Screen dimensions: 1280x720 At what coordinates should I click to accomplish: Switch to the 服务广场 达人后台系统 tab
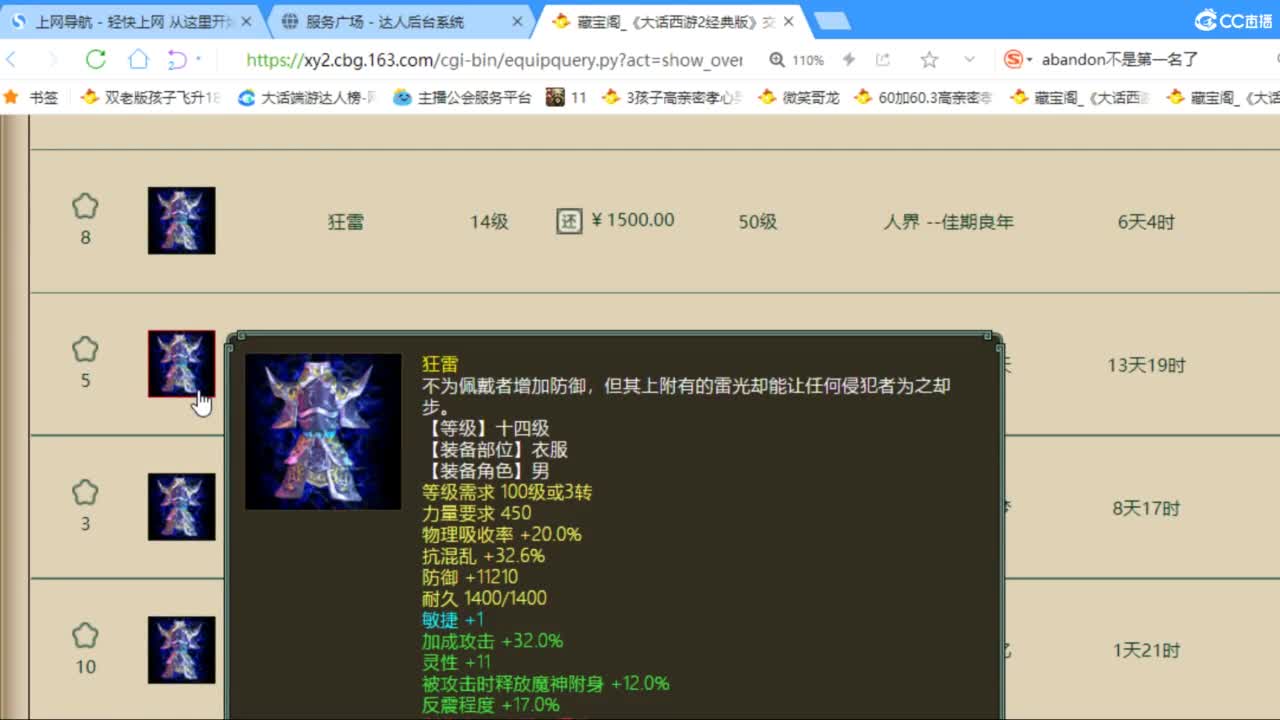click(400, 21)
